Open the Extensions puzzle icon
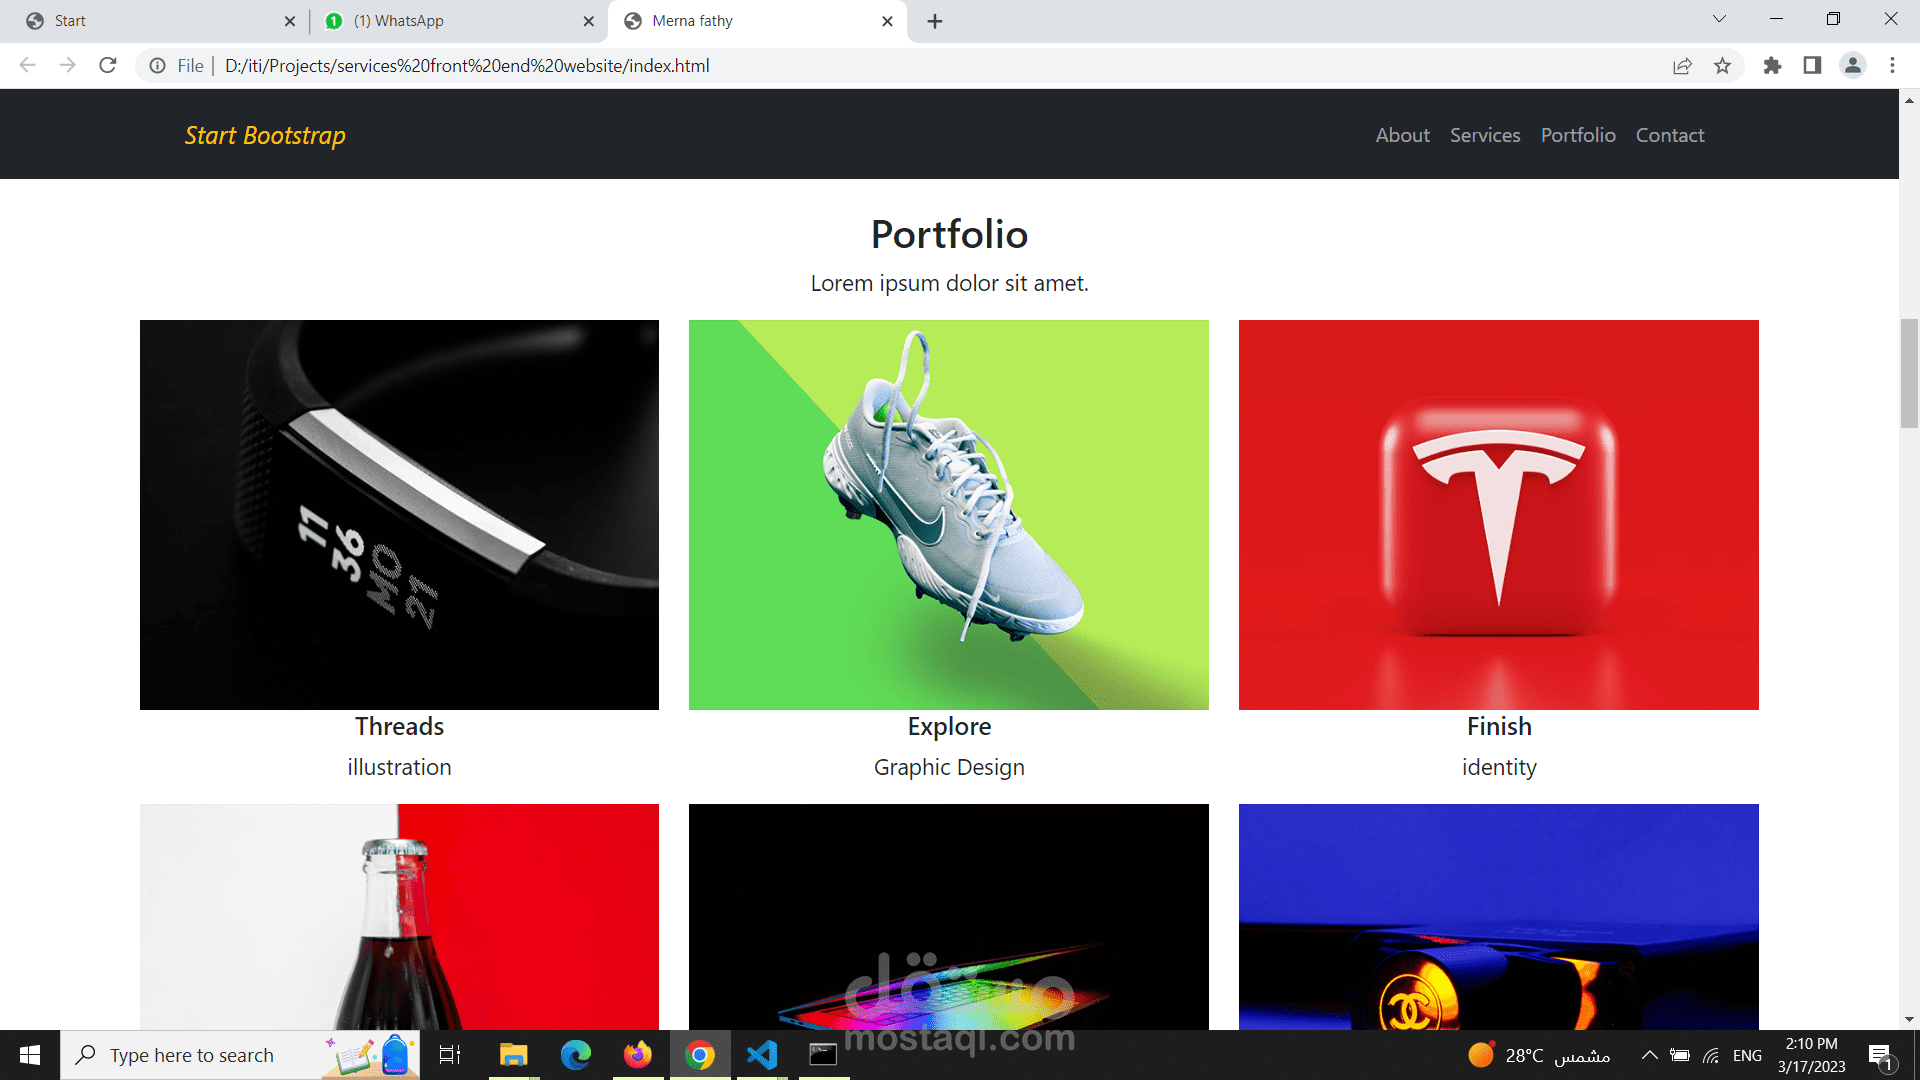The width and height of the screenshot is (1920, 1080). (1772, 66)
